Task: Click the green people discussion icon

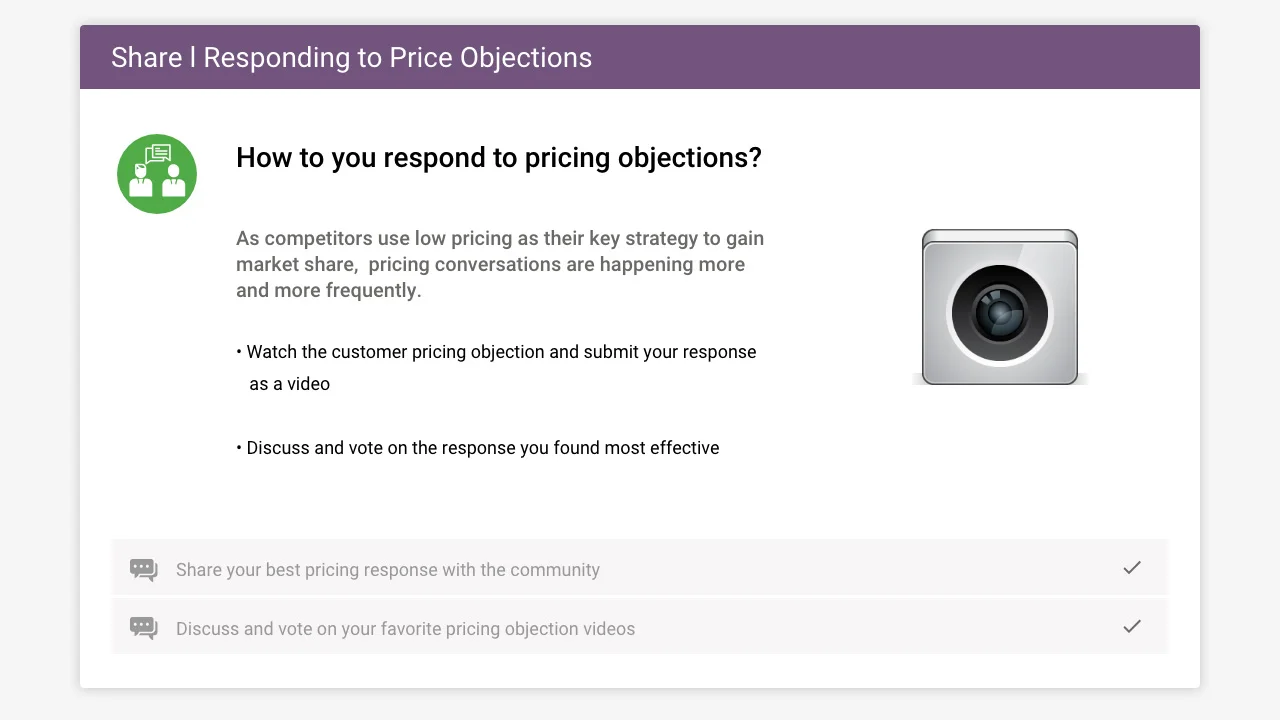Action: (x=157, y=174)
